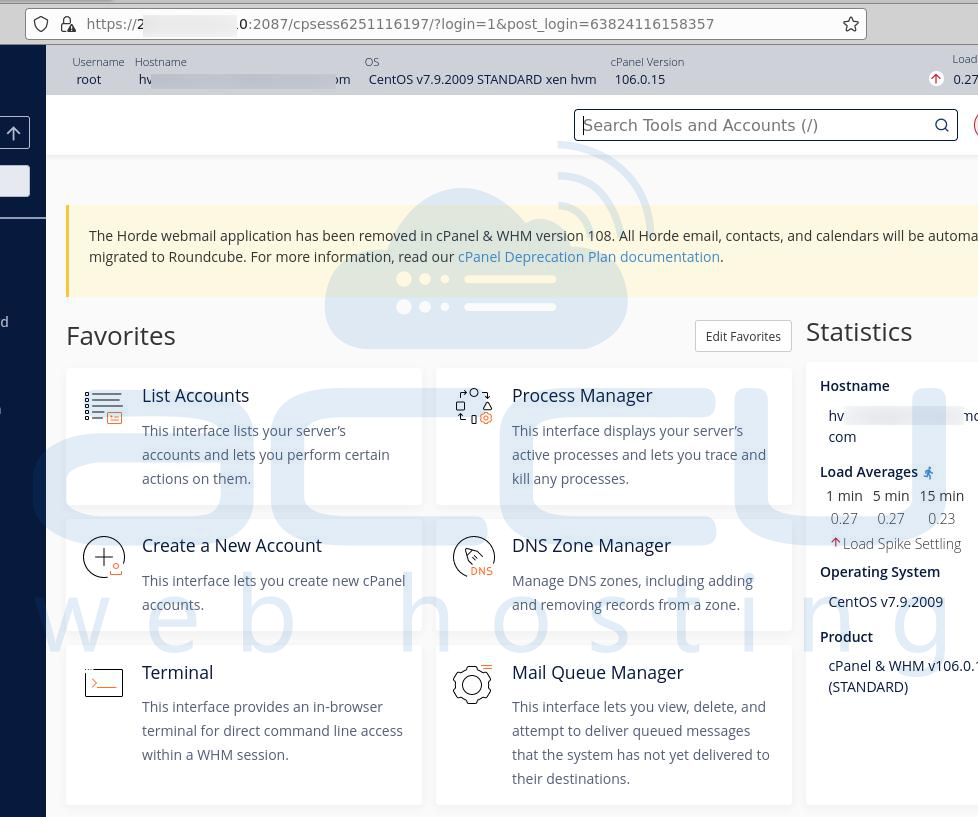
Task: Click the load spike arrow icon in header
Action: point(936,78)
